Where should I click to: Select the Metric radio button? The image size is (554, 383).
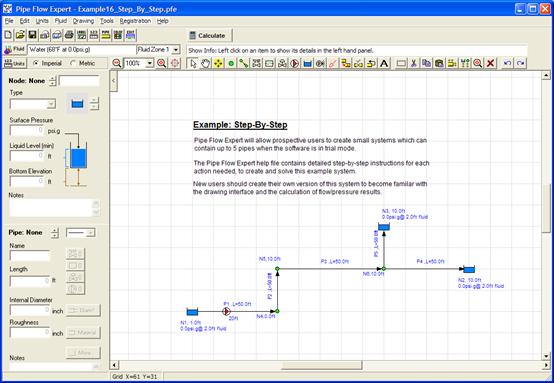click(x=73, y=63)
